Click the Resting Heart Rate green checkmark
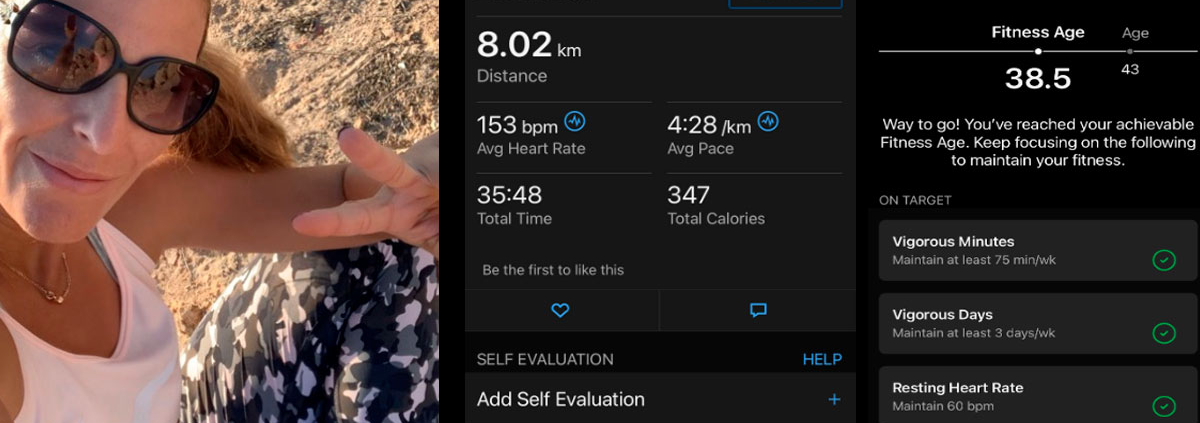Screen dimensions: 1200x423 pos(1164,406)
